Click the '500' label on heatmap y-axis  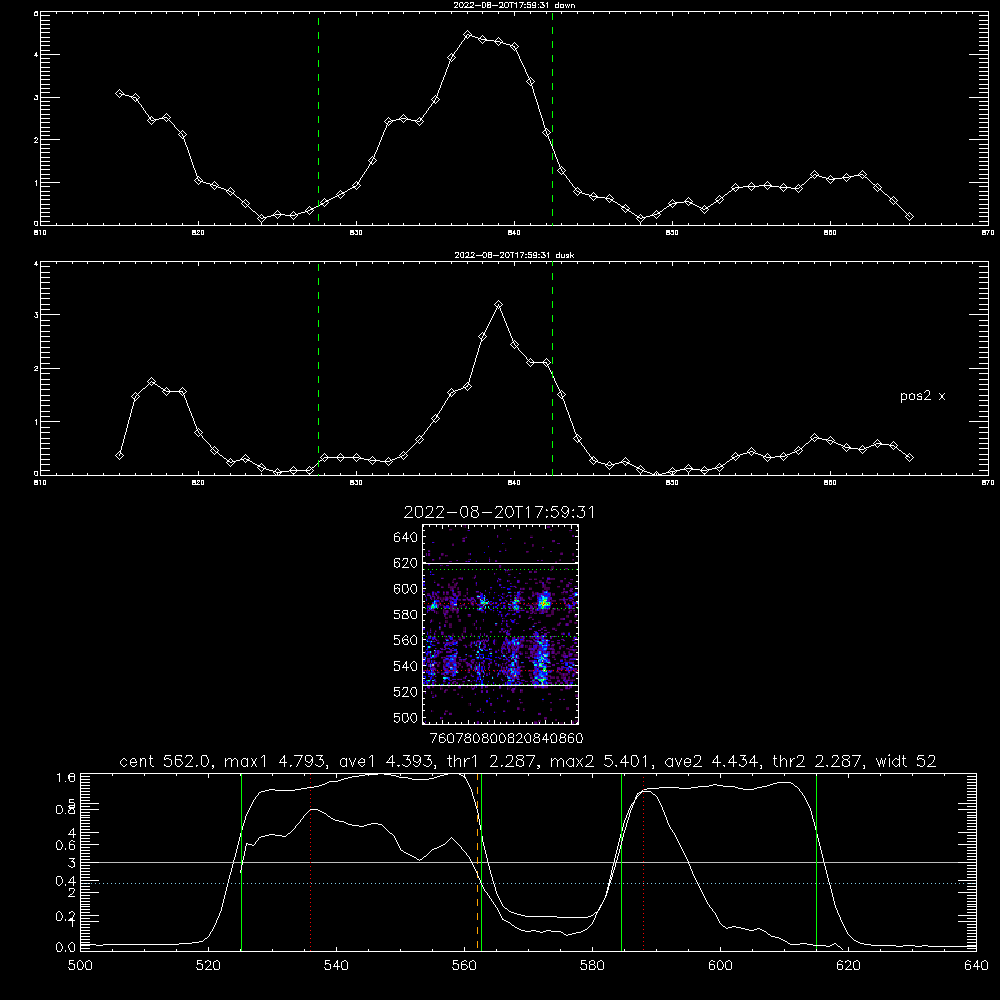[406, 717]
